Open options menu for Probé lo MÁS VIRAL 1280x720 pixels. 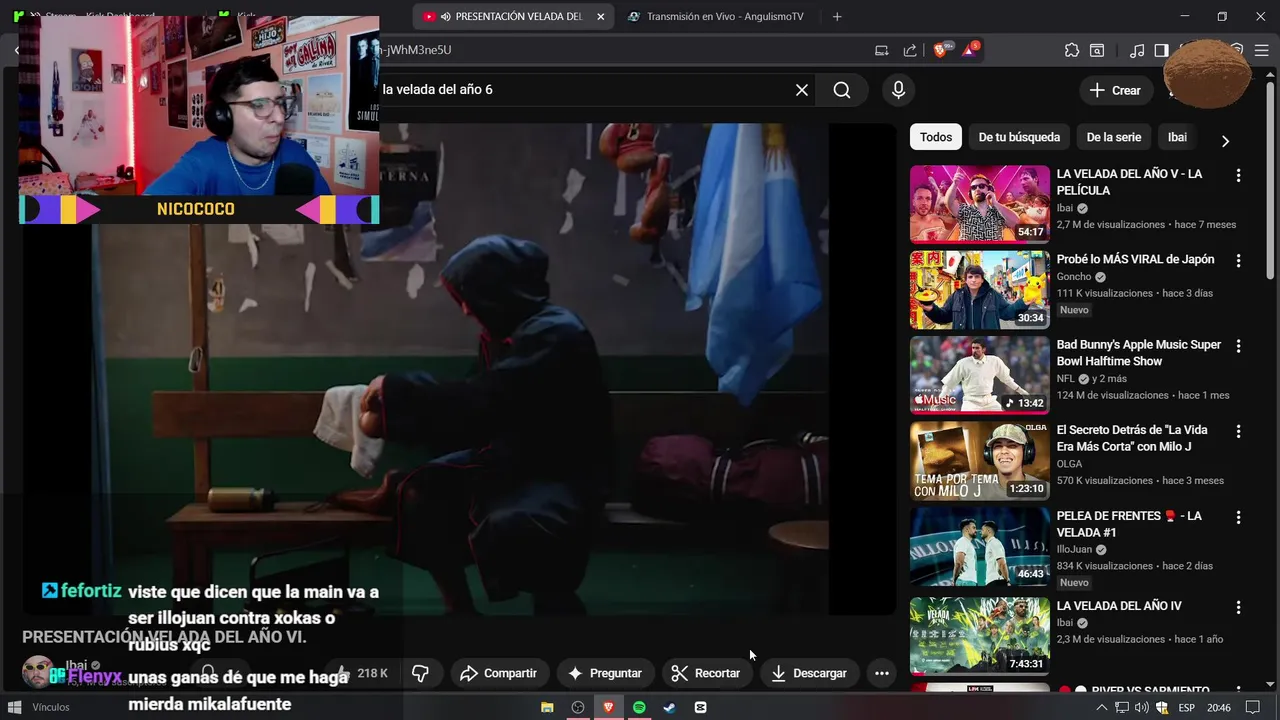(1238, 260)
